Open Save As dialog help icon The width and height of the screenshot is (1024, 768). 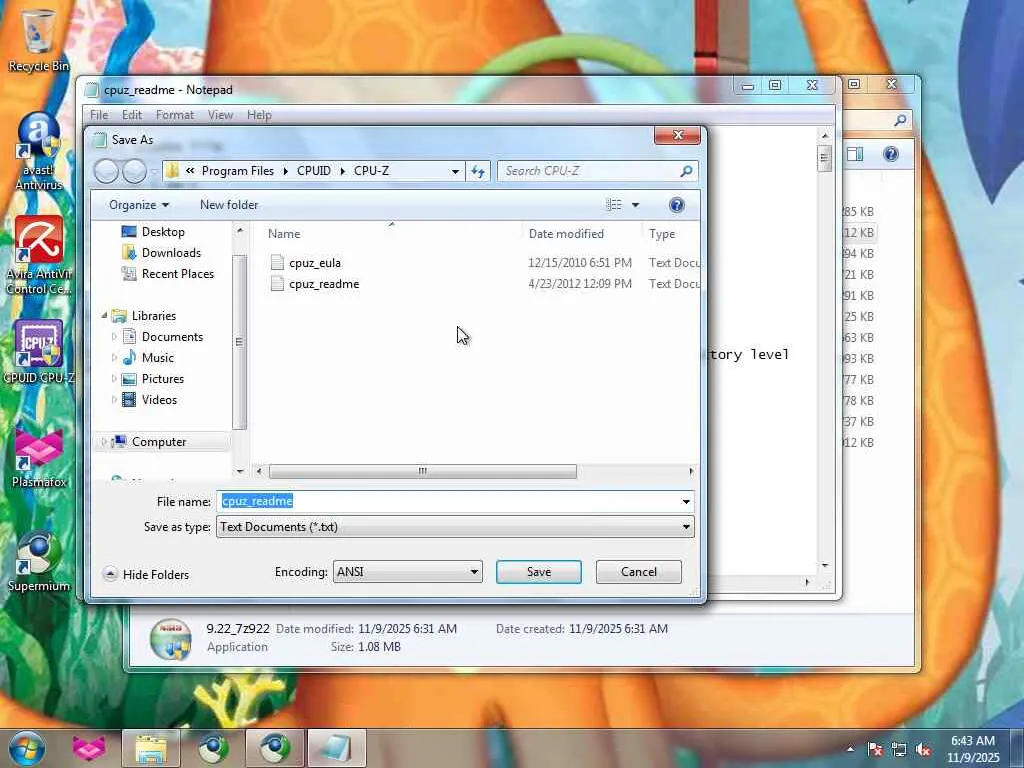[x=677, y=205]
